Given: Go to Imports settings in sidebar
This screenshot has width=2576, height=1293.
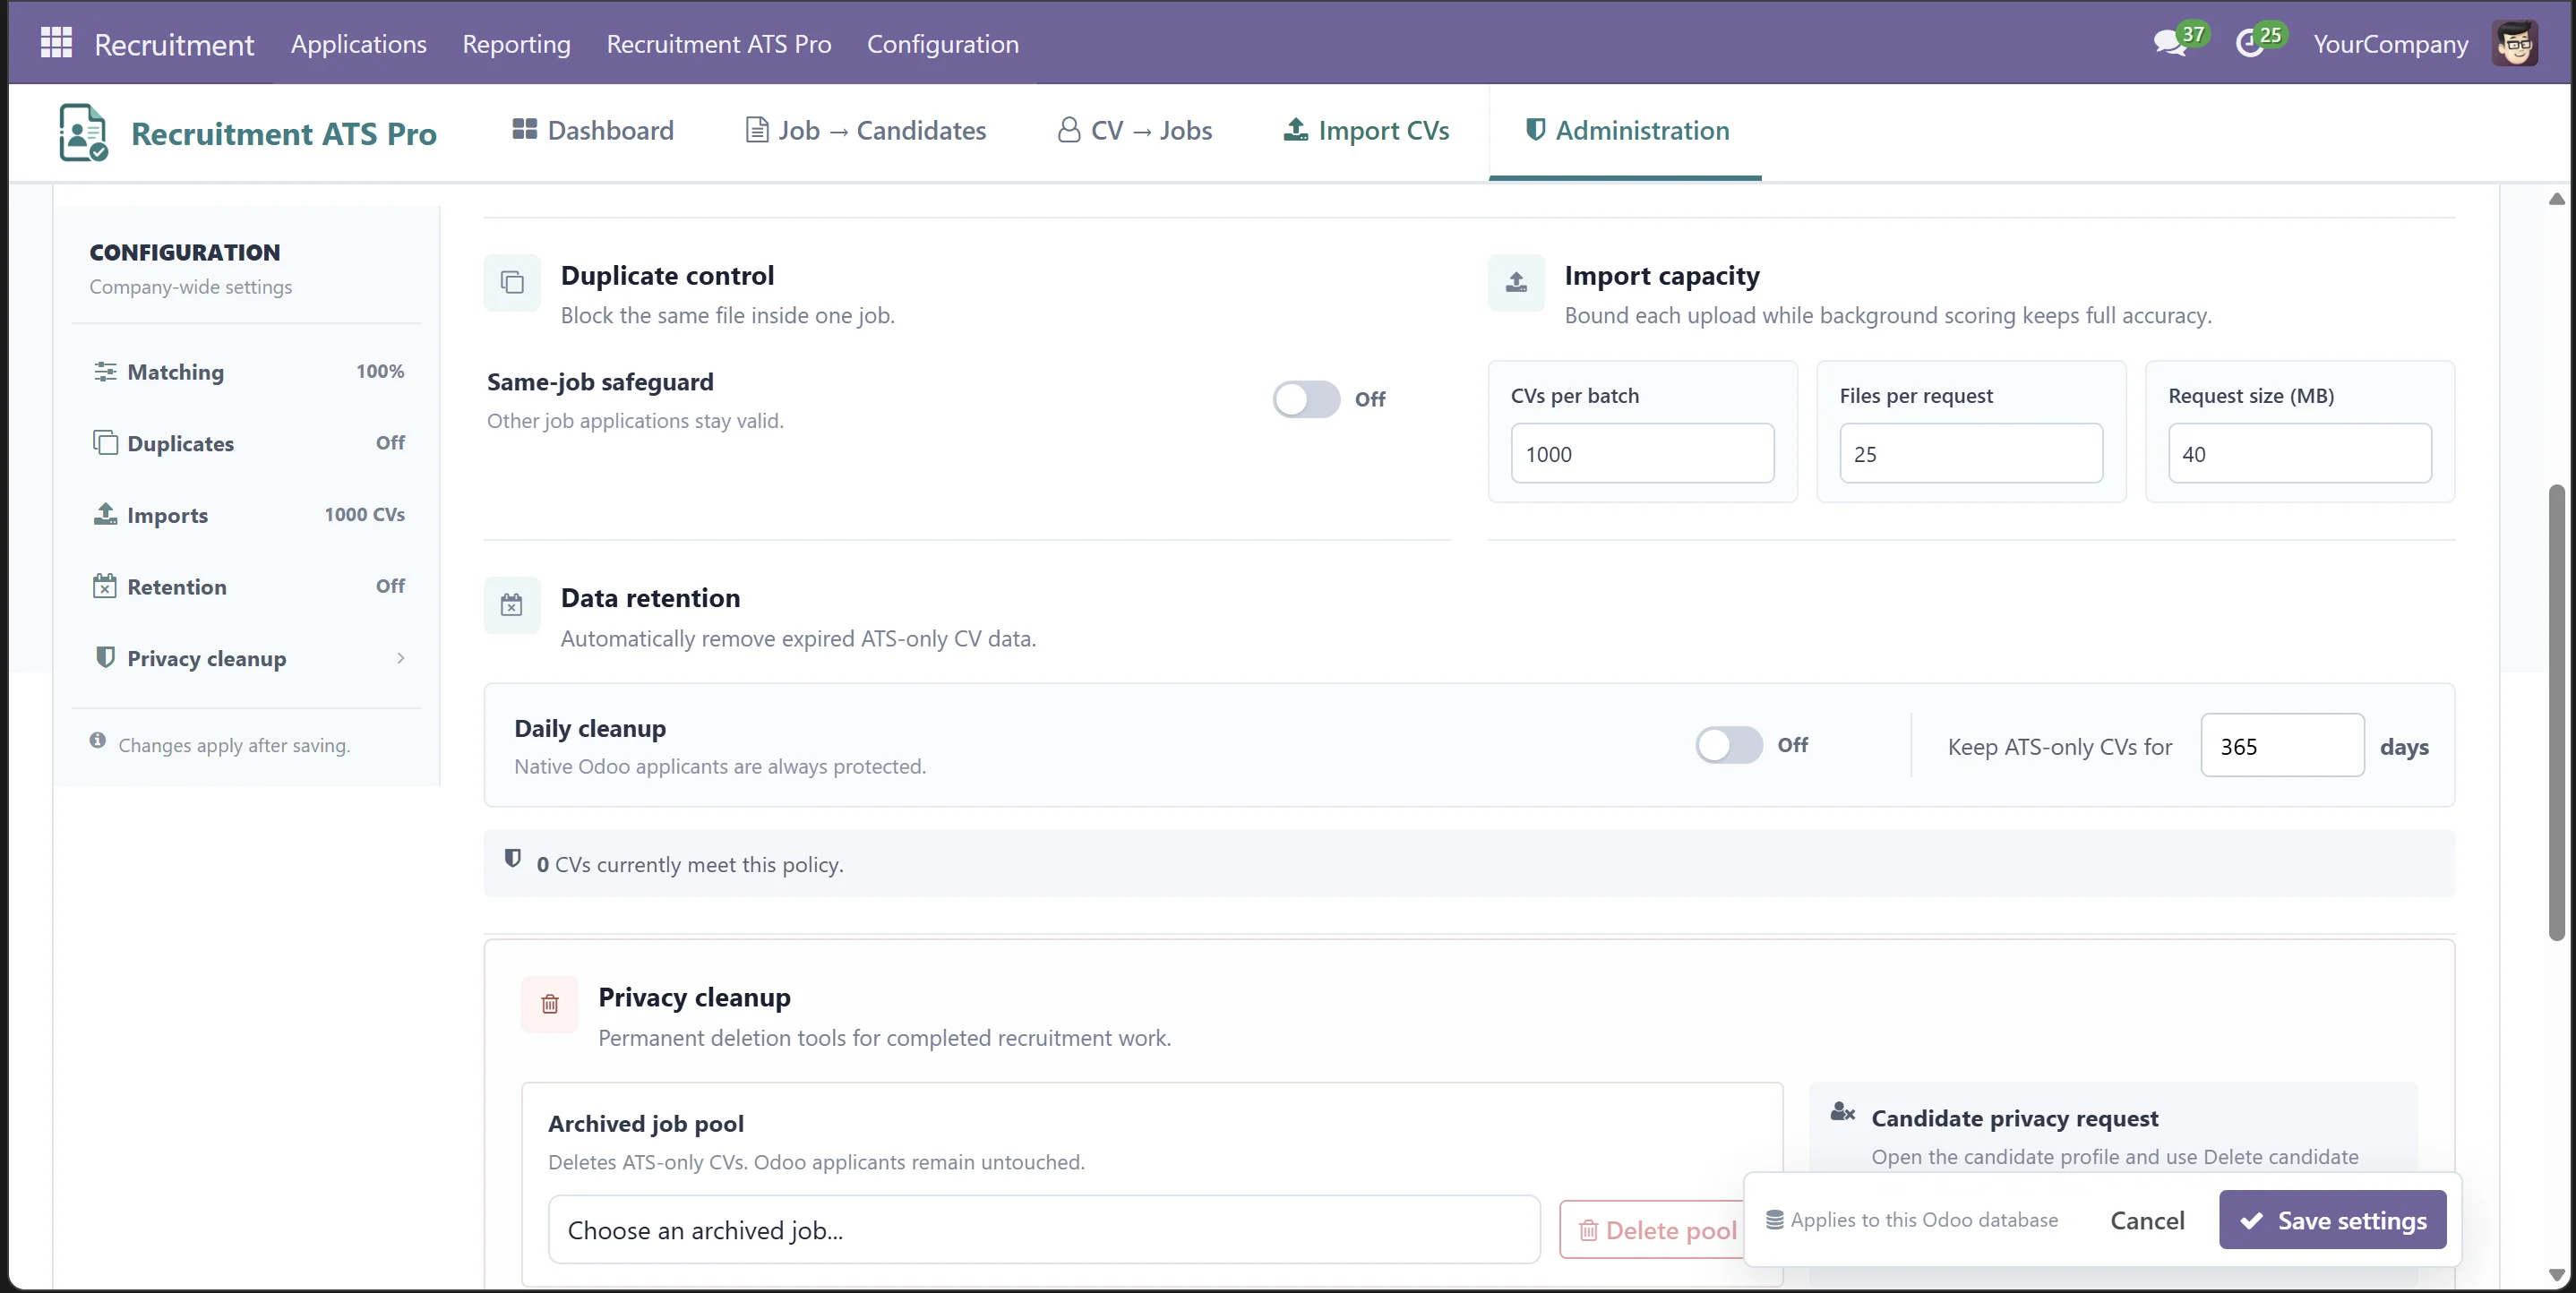Looking at the screenshot, I should click(x=248, y=515).
